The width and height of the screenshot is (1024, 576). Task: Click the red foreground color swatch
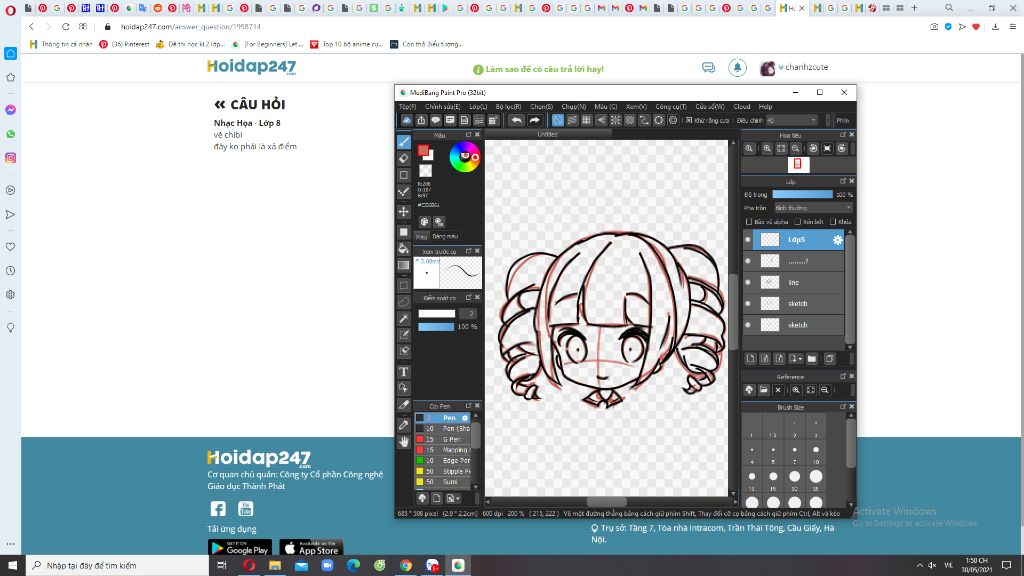tap(423, 152)
